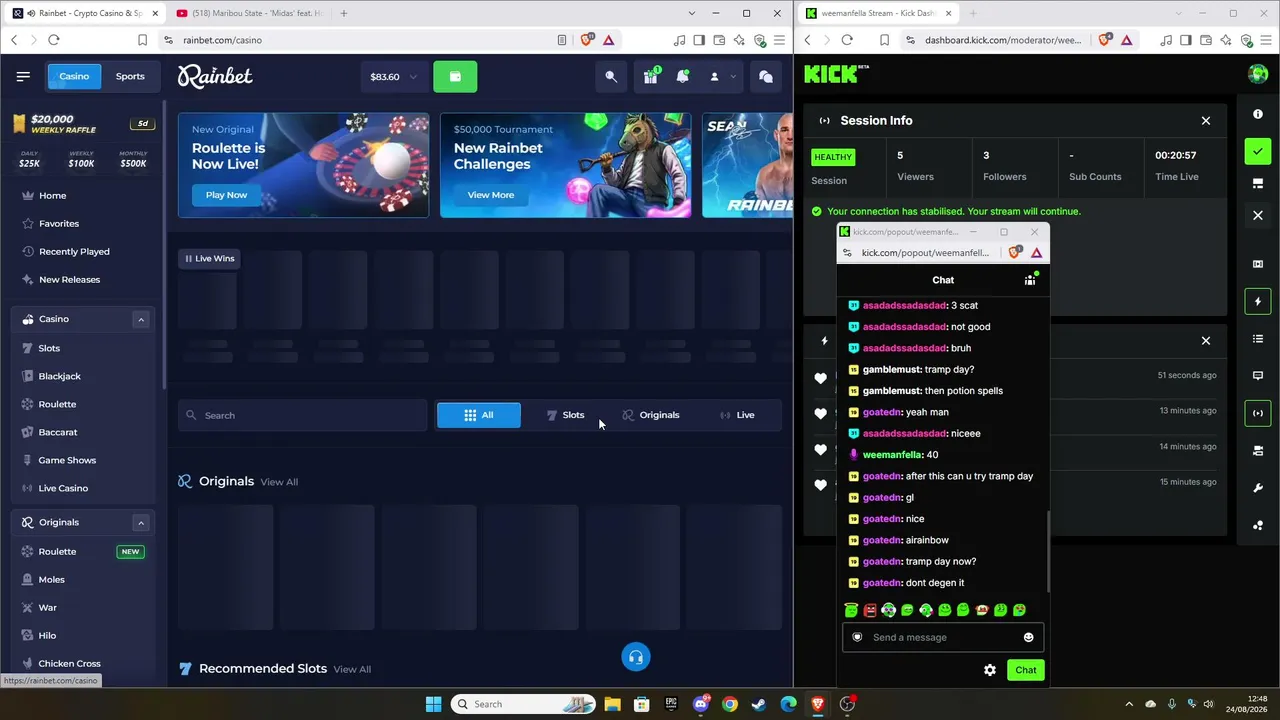Select the Live filter tab
This screenshot has height=720, width=1280.
pyautogui.click(x=737, y=415)
